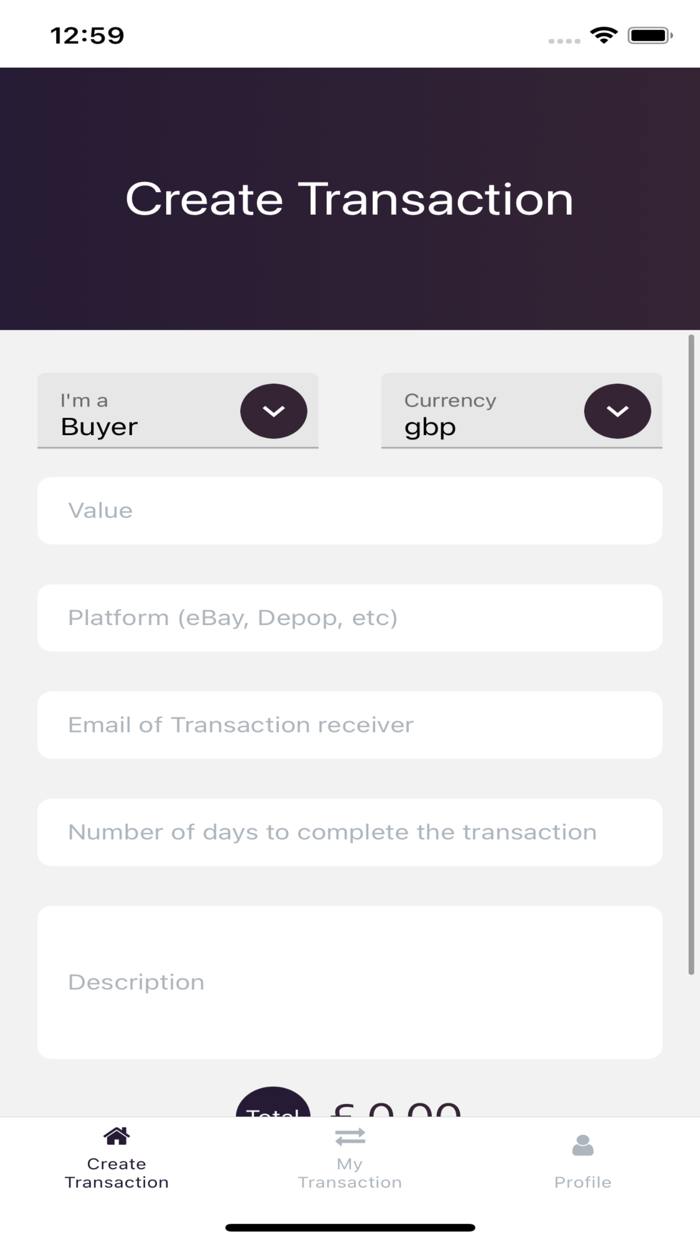Focus the Number of days field

point(350,832)
